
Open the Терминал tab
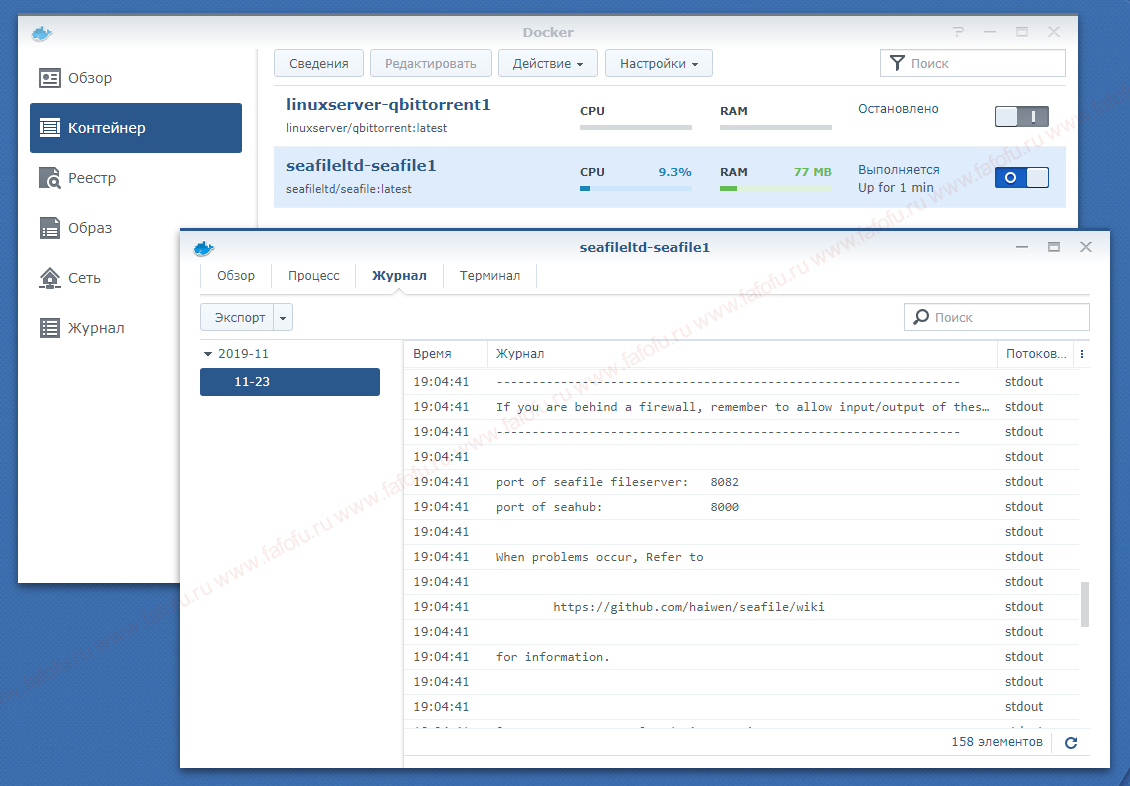[489, 275]
